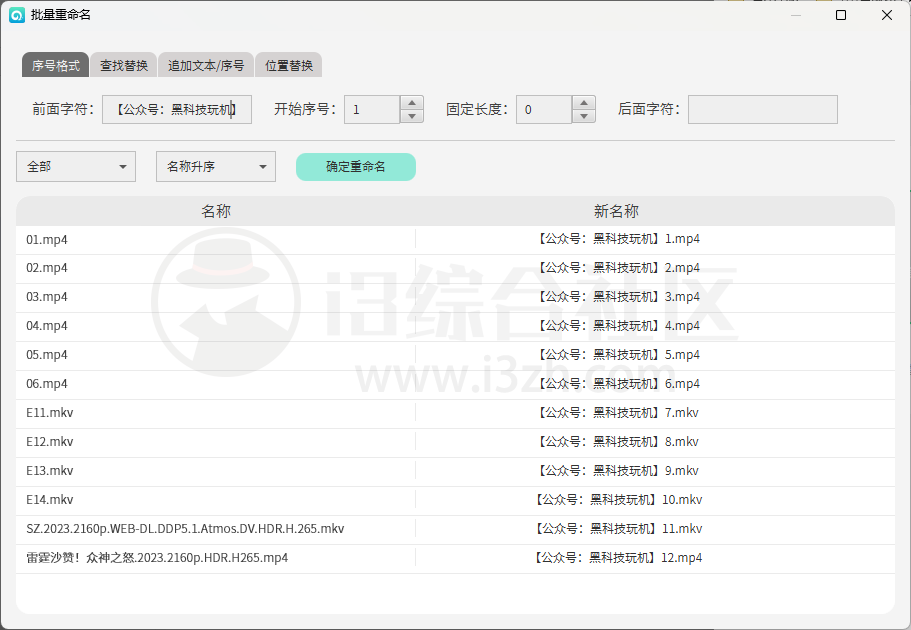
Task: Switch to the 序号格式 tab
Action: [x=55, y=65]
